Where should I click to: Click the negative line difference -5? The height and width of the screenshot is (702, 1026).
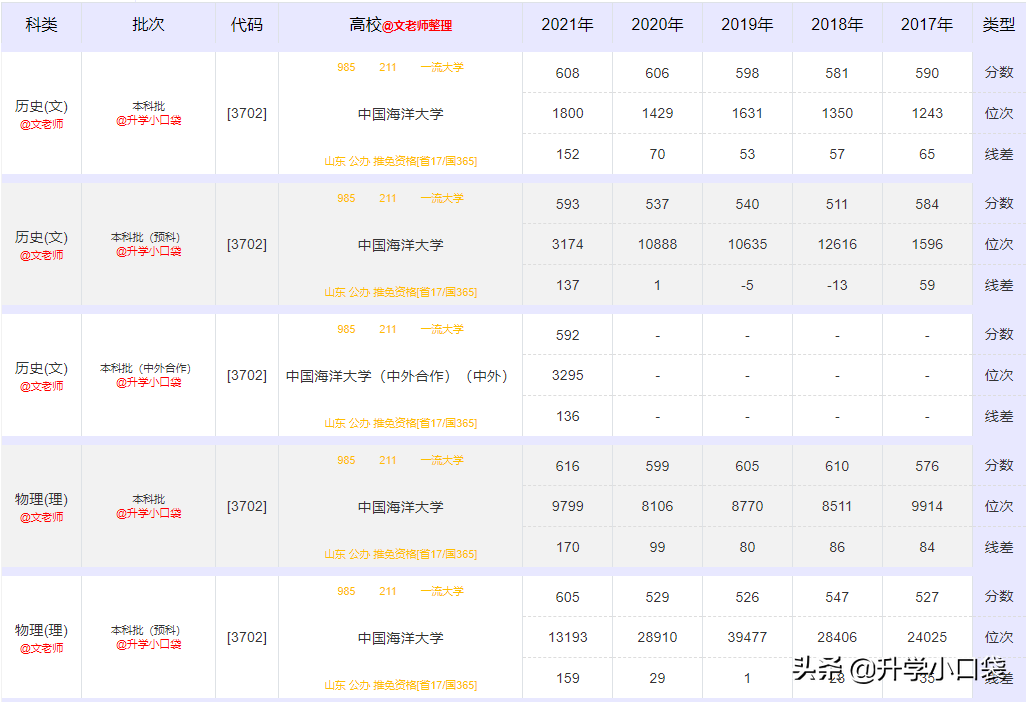click(747, 285)
